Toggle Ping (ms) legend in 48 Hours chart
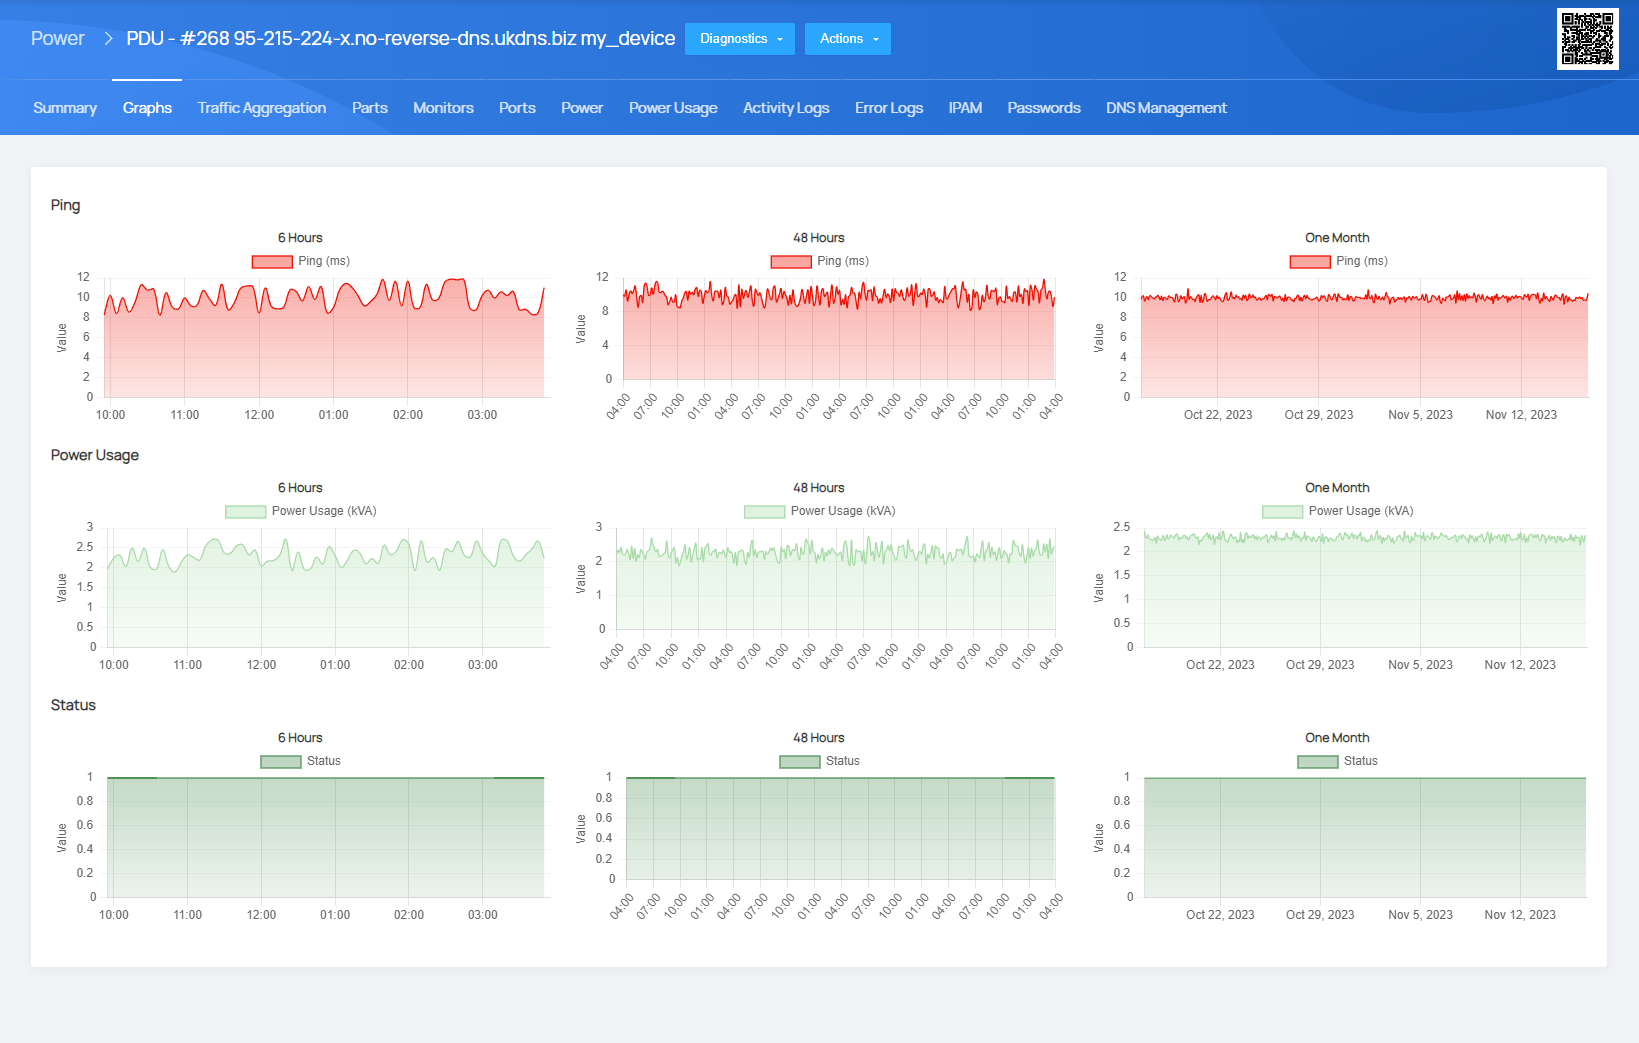This screenshot has height=1043, width=1639. coord(820,261)
